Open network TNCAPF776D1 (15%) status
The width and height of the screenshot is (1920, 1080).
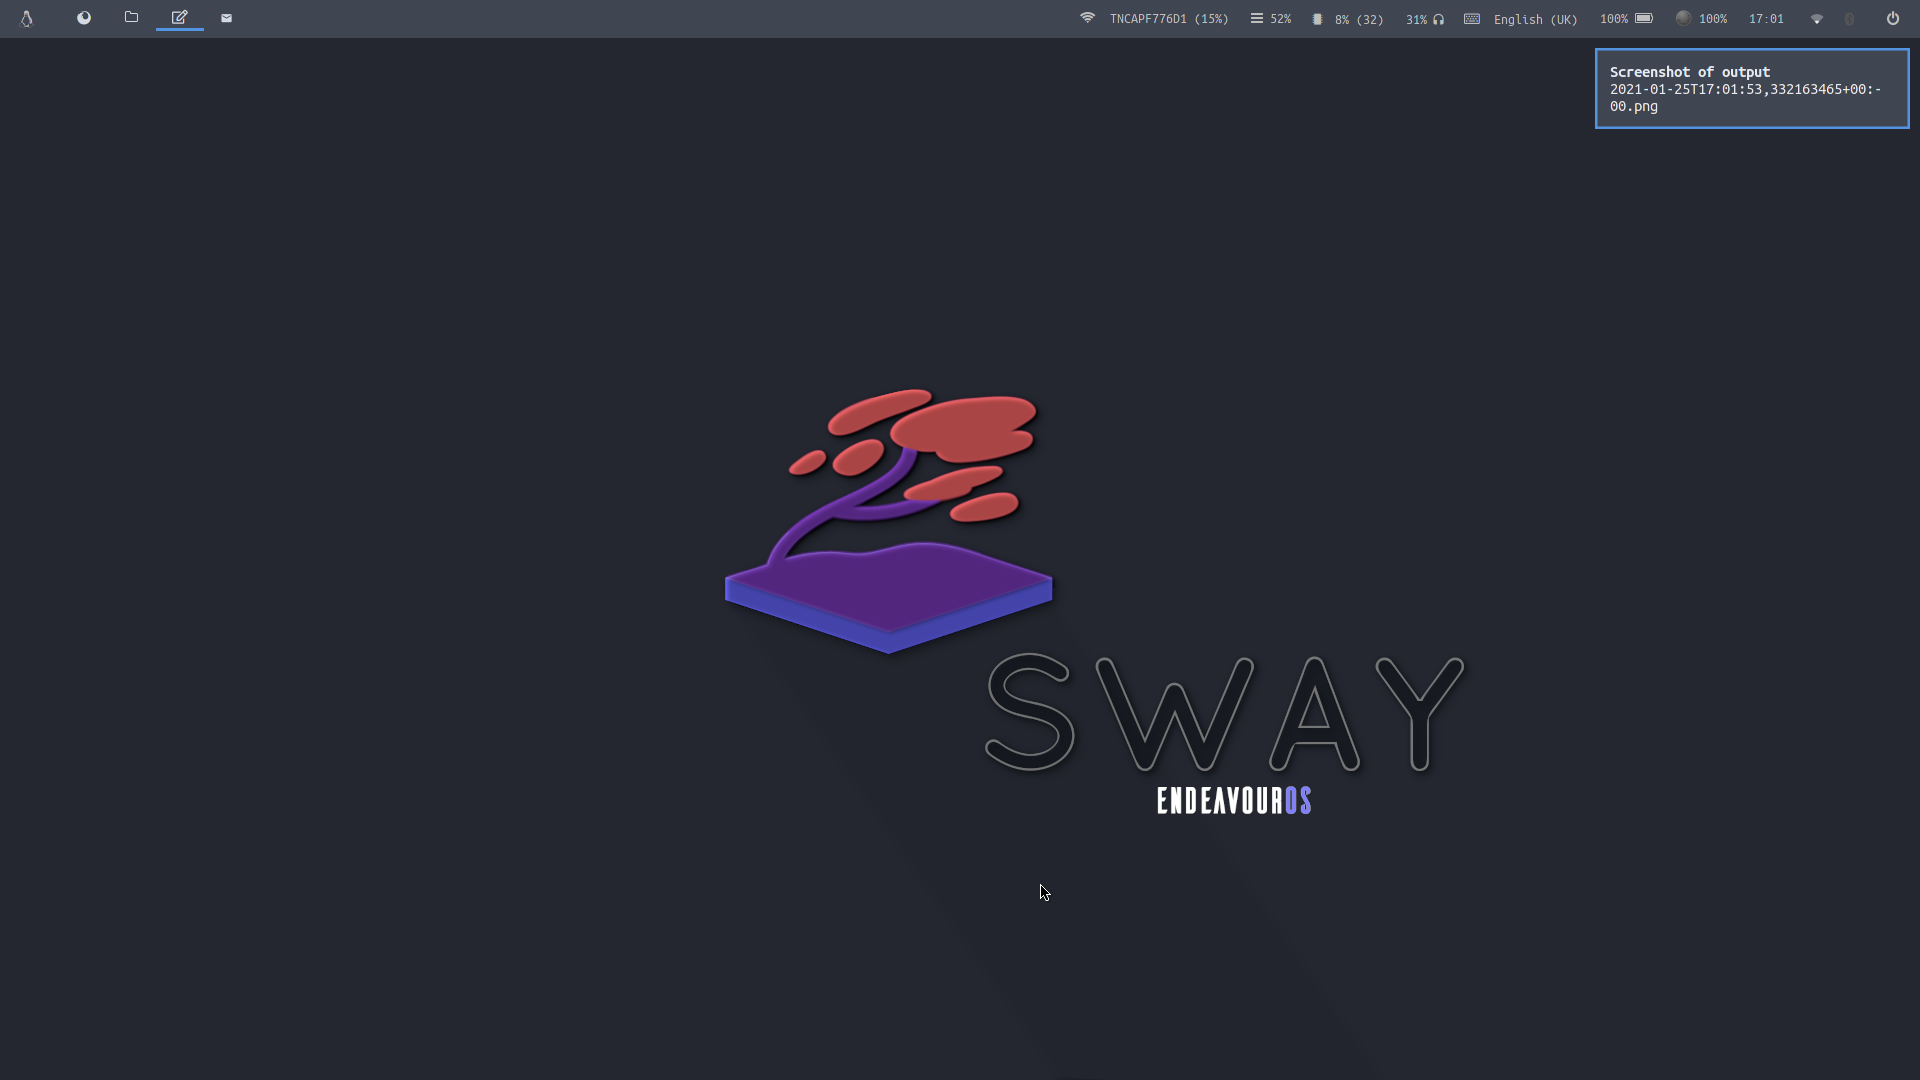click(x=1169, y=19)
